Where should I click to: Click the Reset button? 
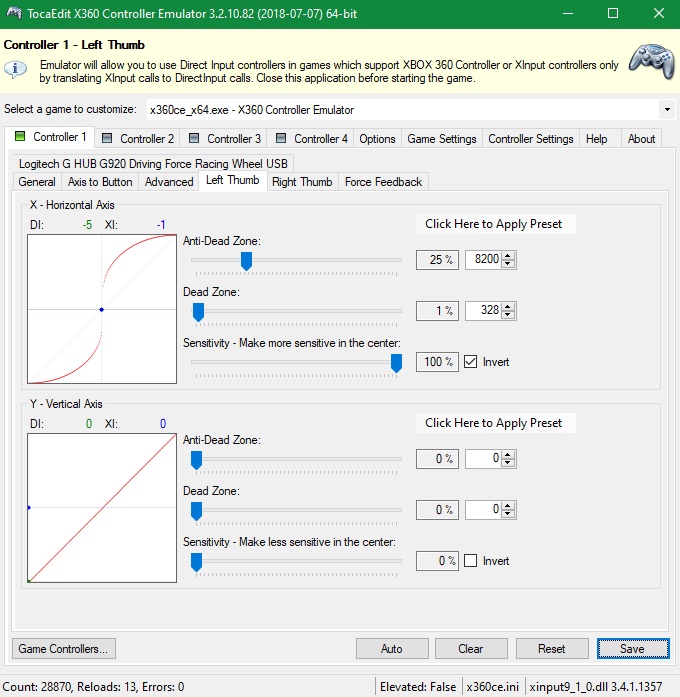(552, 649)
